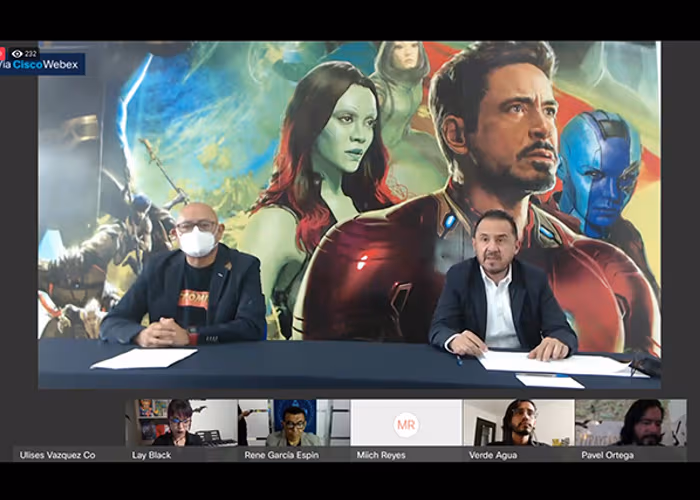Click the name label Lay Black
The image size is (700, 500).
pyautogui.click(x=151, y=455)
